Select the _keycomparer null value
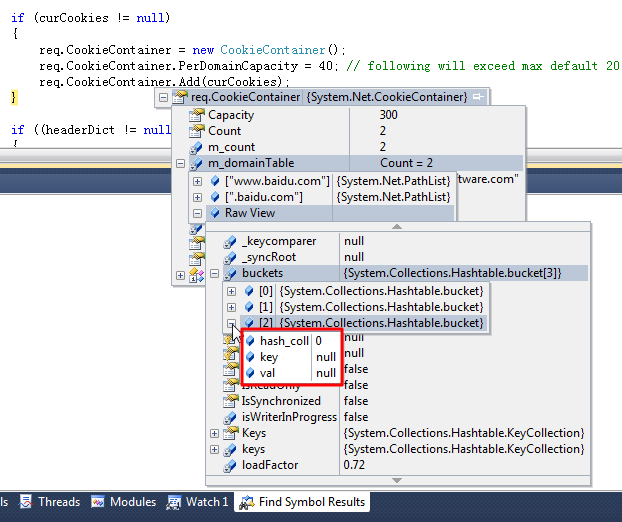622x522 pixels. coord(354,241)
